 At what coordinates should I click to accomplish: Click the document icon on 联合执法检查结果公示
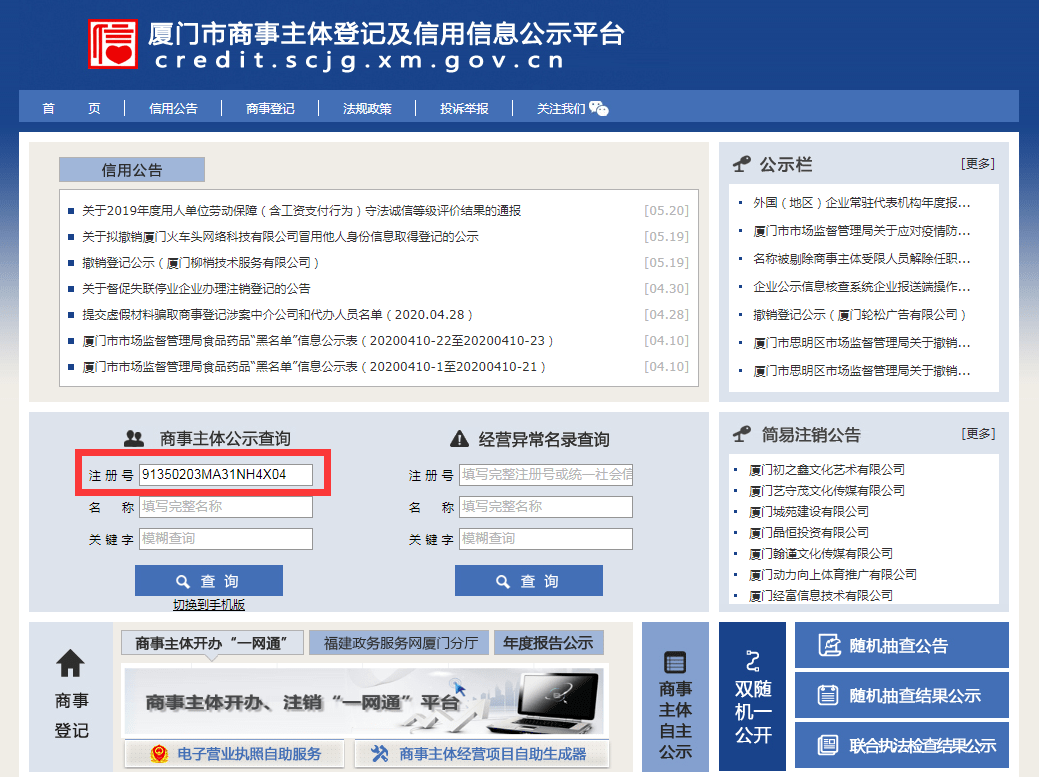(827, 745)
